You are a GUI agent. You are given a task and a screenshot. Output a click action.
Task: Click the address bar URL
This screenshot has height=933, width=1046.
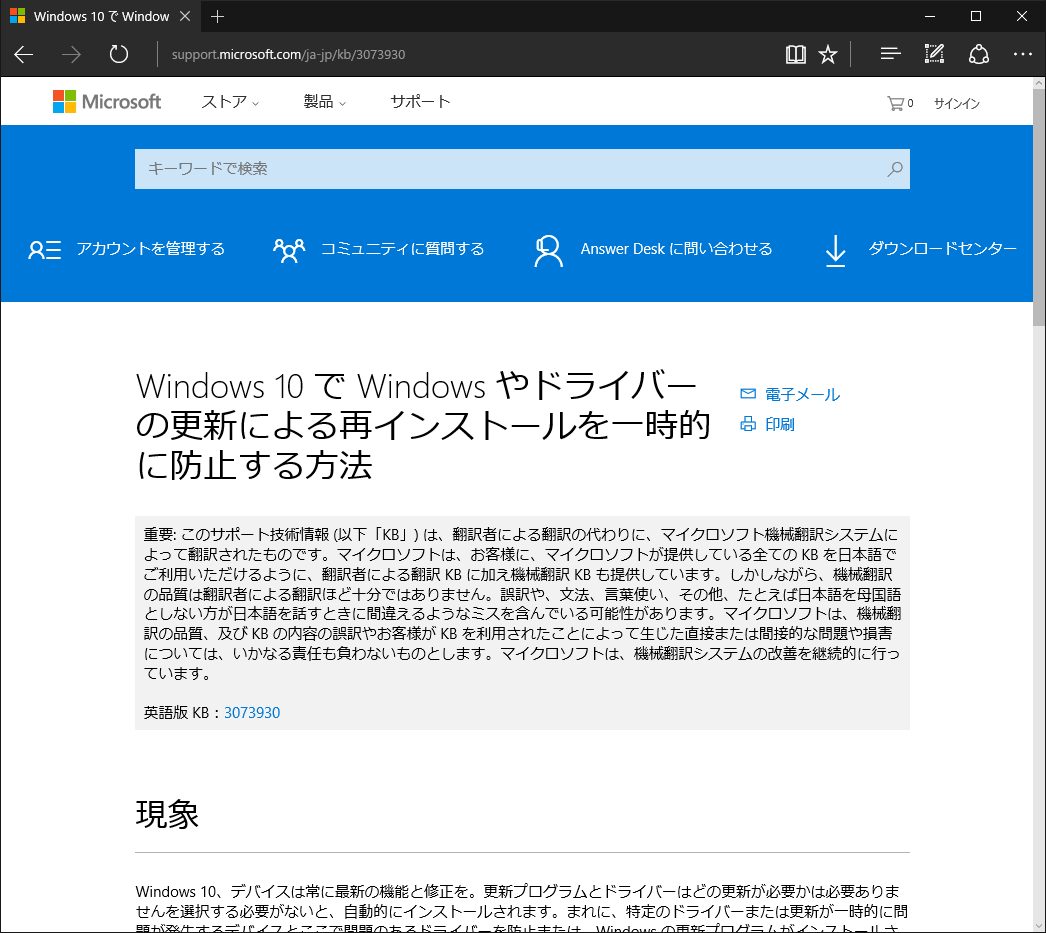[288, 54]
